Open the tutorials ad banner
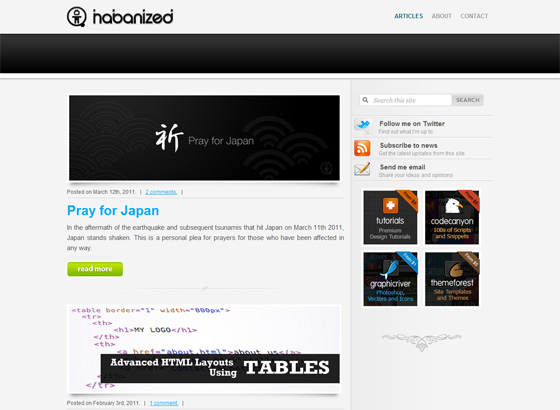This screenshot has height=410, width=560. [x=390, y=218]
